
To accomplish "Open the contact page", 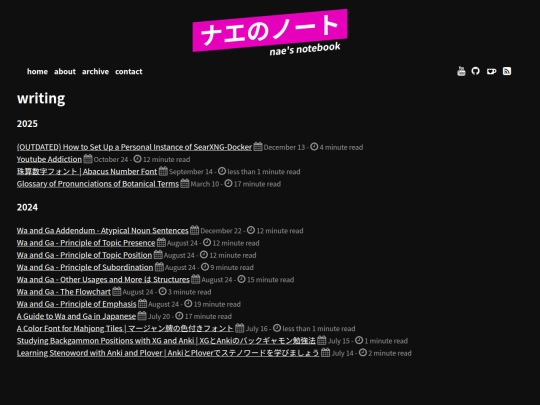I will [x=128, y=71].
